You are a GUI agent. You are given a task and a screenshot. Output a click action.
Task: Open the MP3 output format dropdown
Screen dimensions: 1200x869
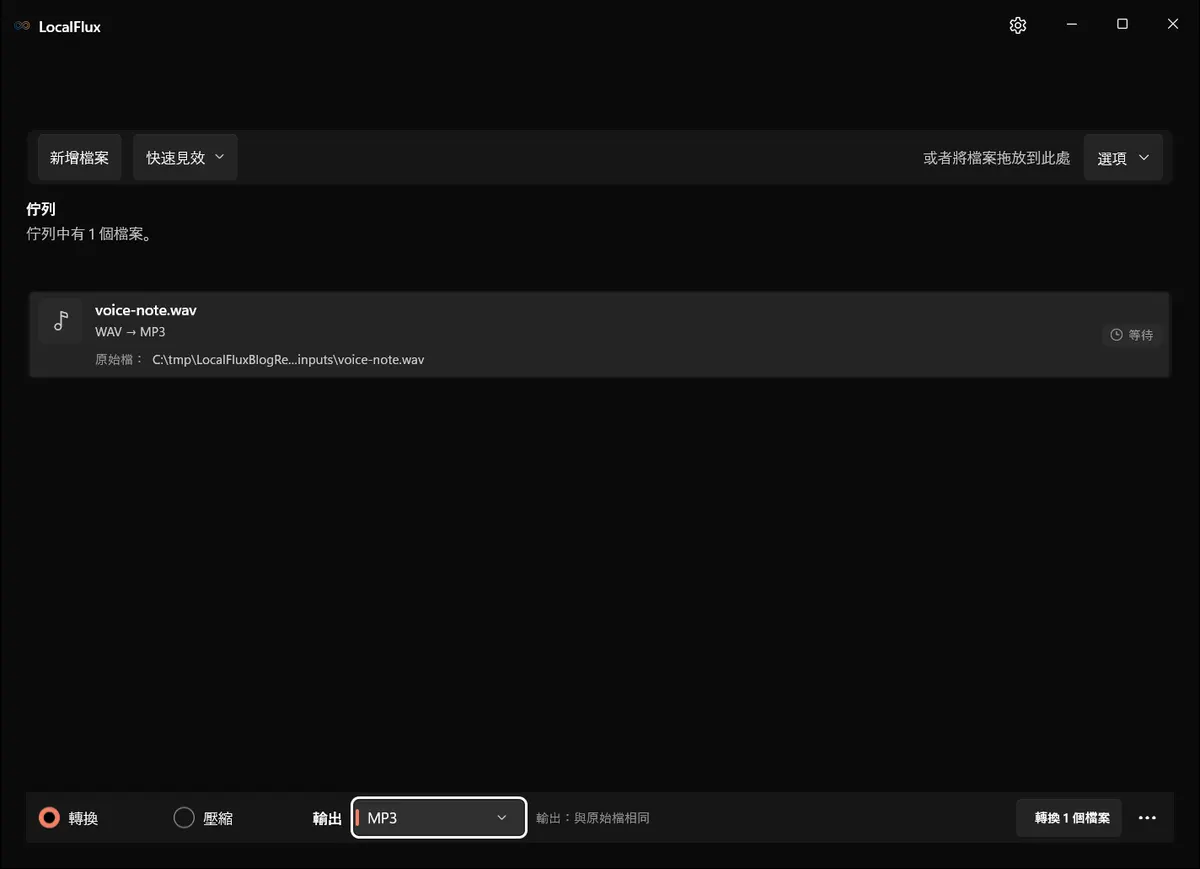point(439,818)
